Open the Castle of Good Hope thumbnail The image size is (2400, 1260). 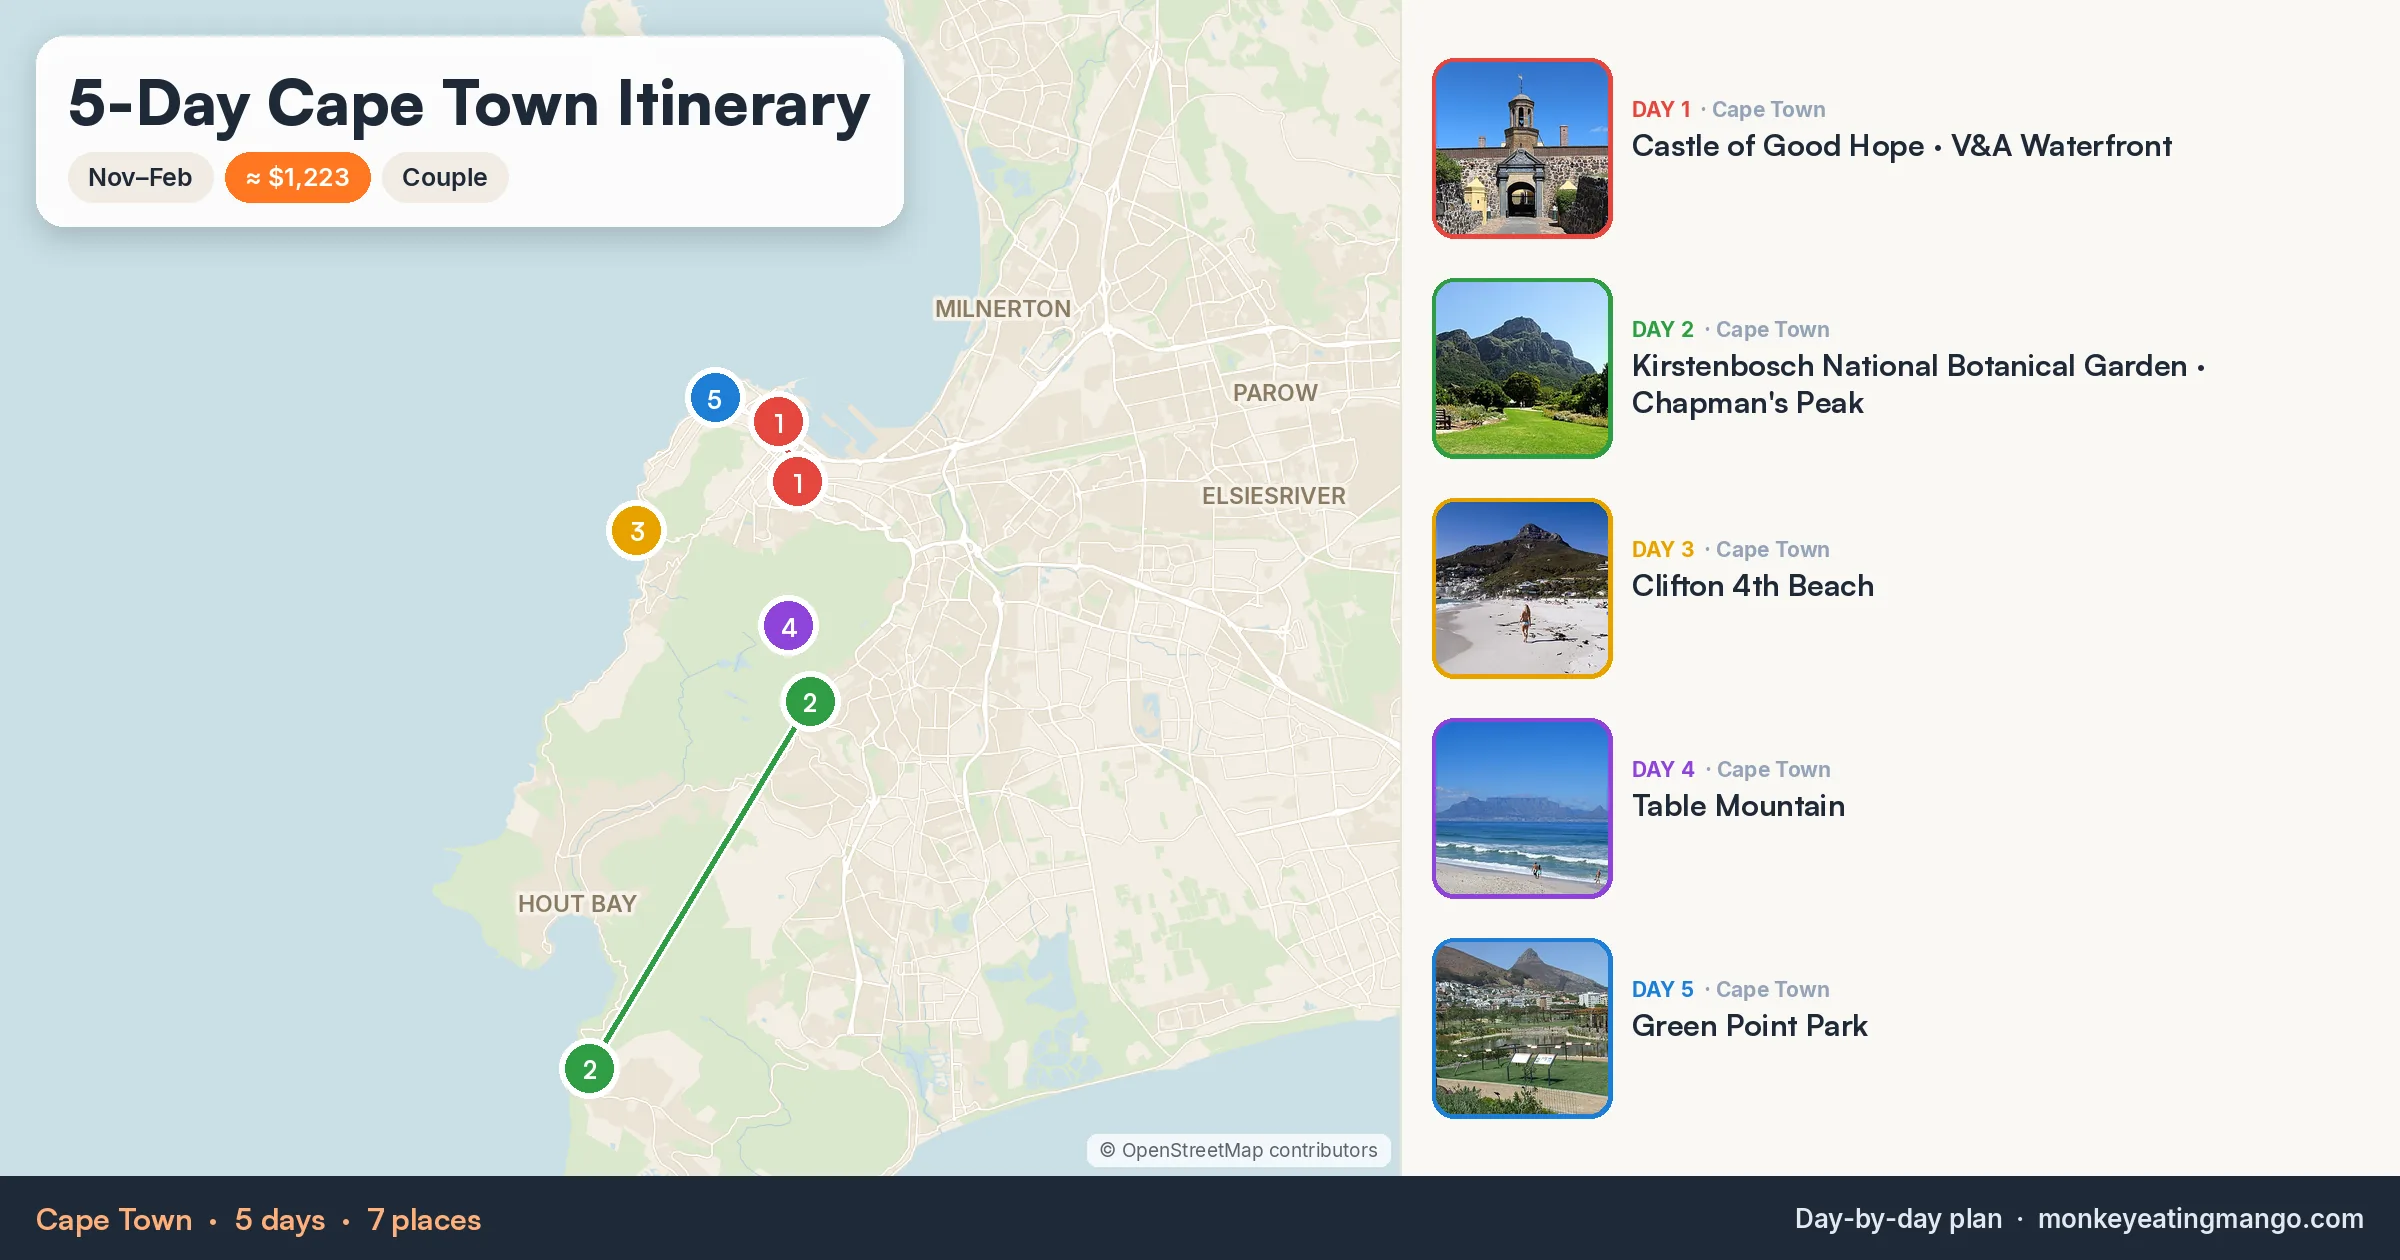1522,148
